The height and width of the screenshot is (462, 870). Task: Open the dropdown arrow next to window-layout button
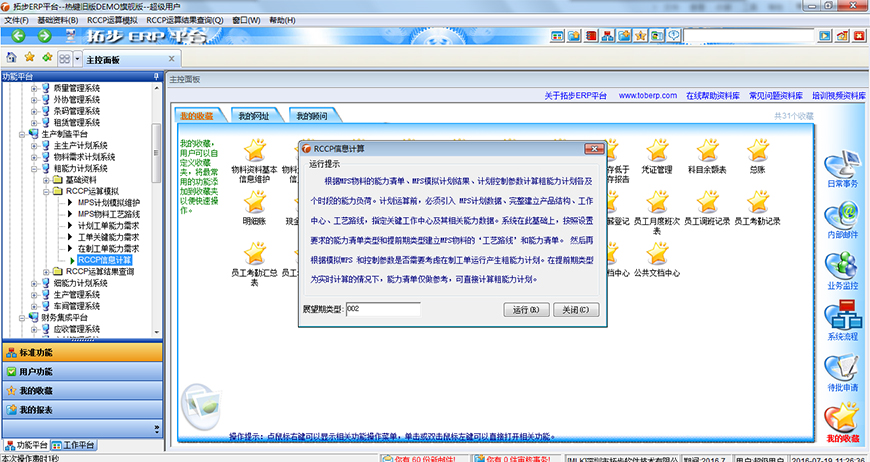coord(77,60)
